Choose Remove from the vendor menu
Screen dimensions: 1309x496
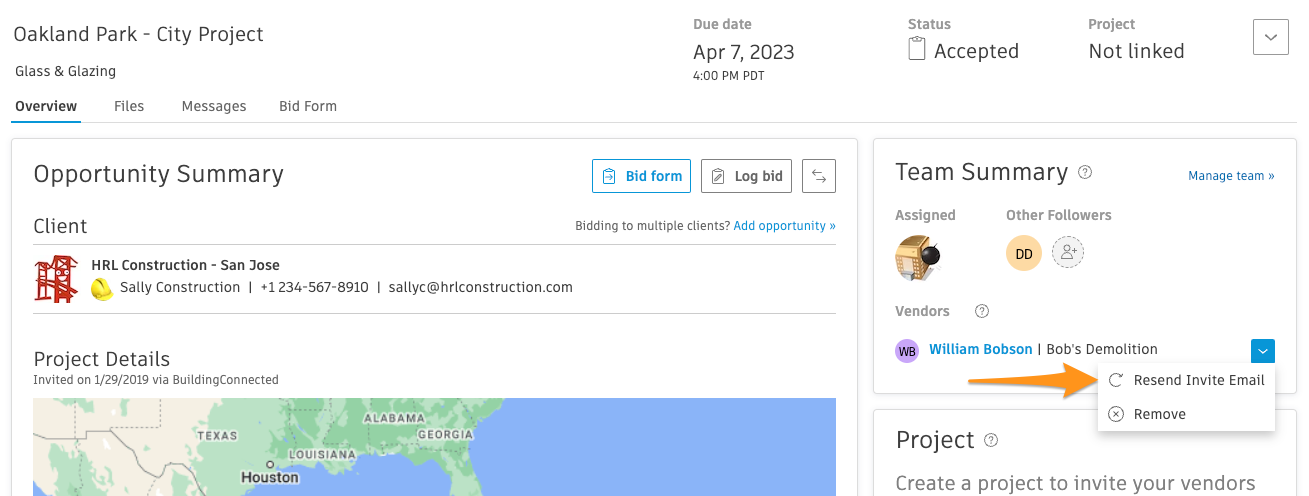[1159, 414]
